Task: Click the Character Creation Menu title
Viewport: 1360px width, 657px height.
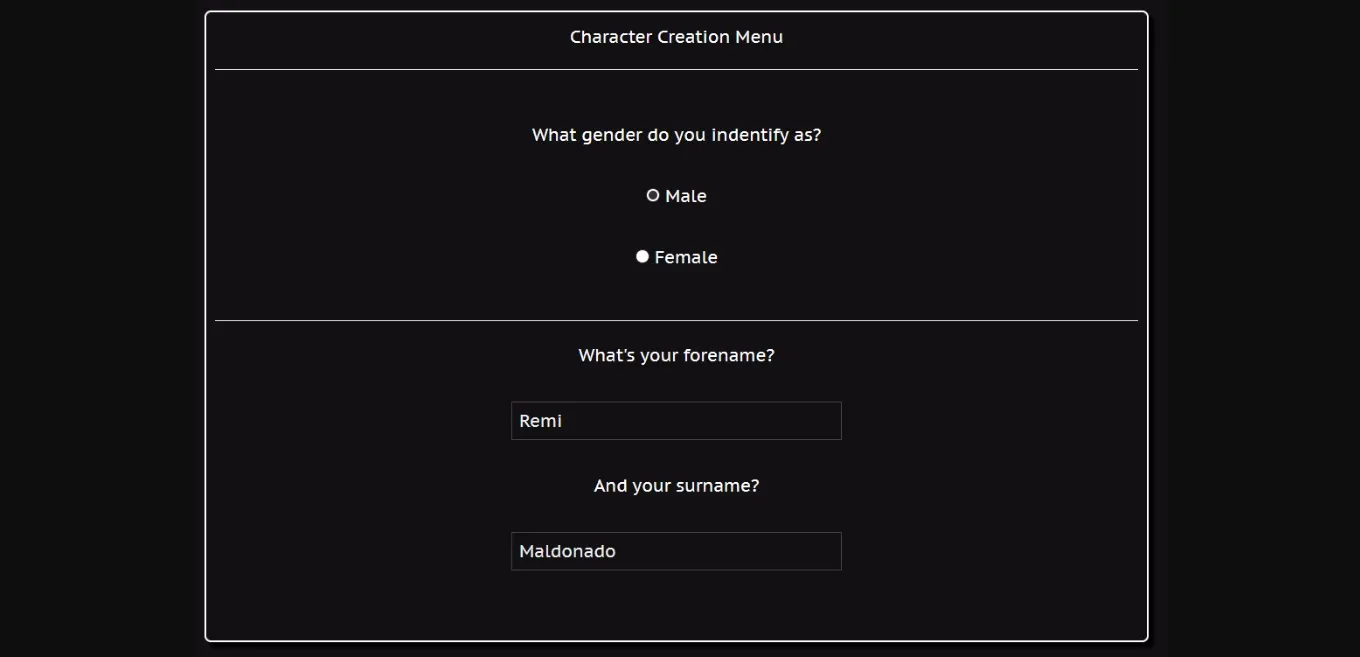Action: (x=676, y=36)
